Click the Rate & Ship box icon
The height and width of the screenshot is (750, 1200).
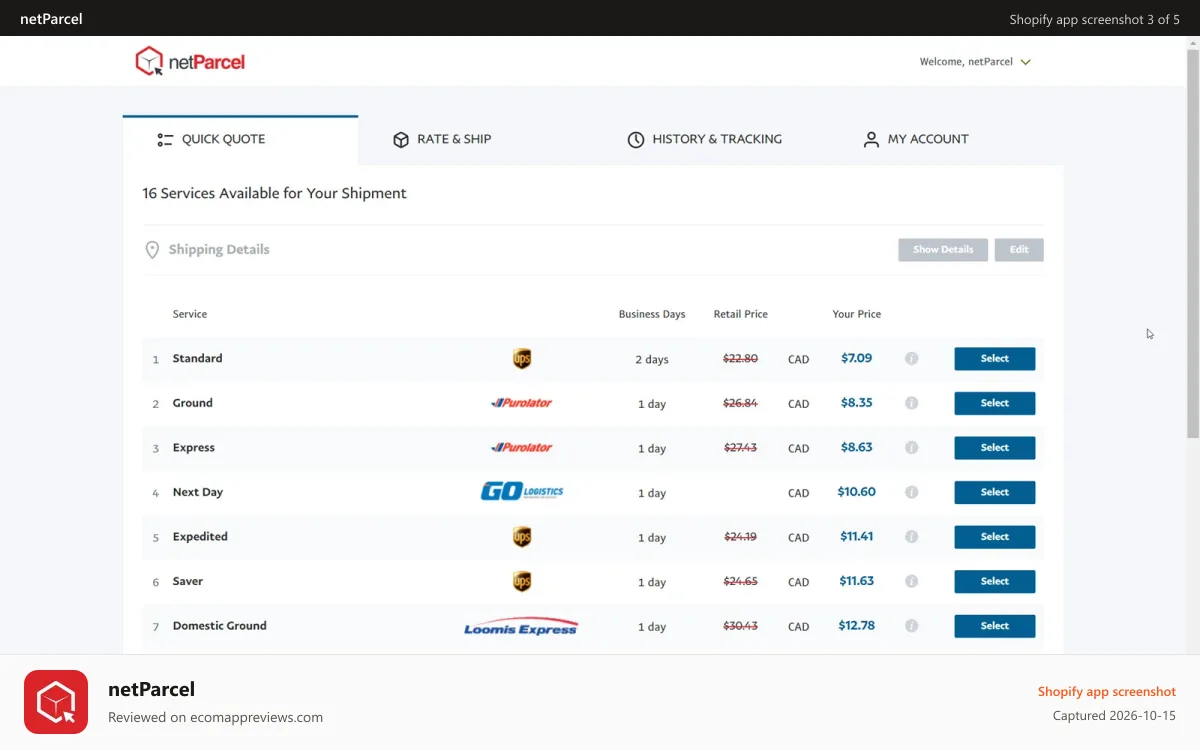coord(401,140)
